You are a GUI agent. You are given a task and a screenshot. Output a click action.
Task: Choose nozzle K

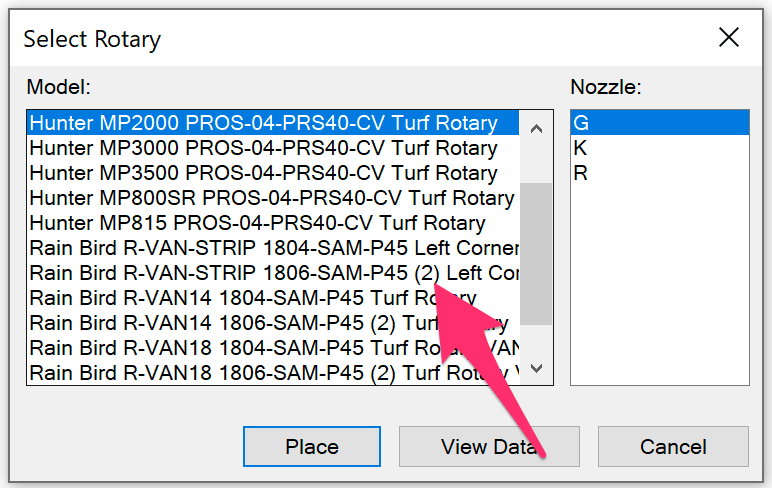[x=660, y=148]
